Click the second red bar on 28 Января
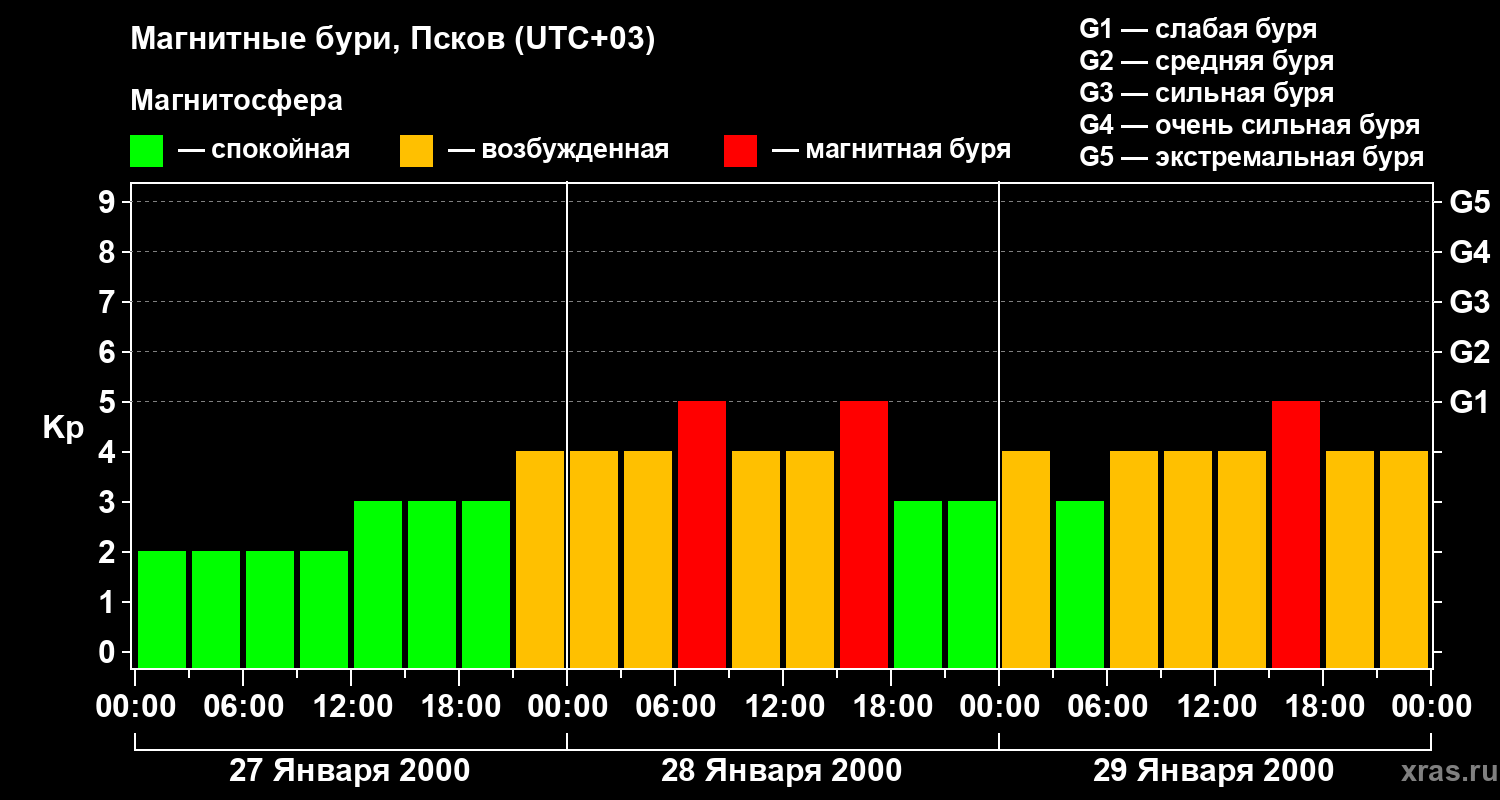This screenshot has height=800, width=1500. coord(864,534)
